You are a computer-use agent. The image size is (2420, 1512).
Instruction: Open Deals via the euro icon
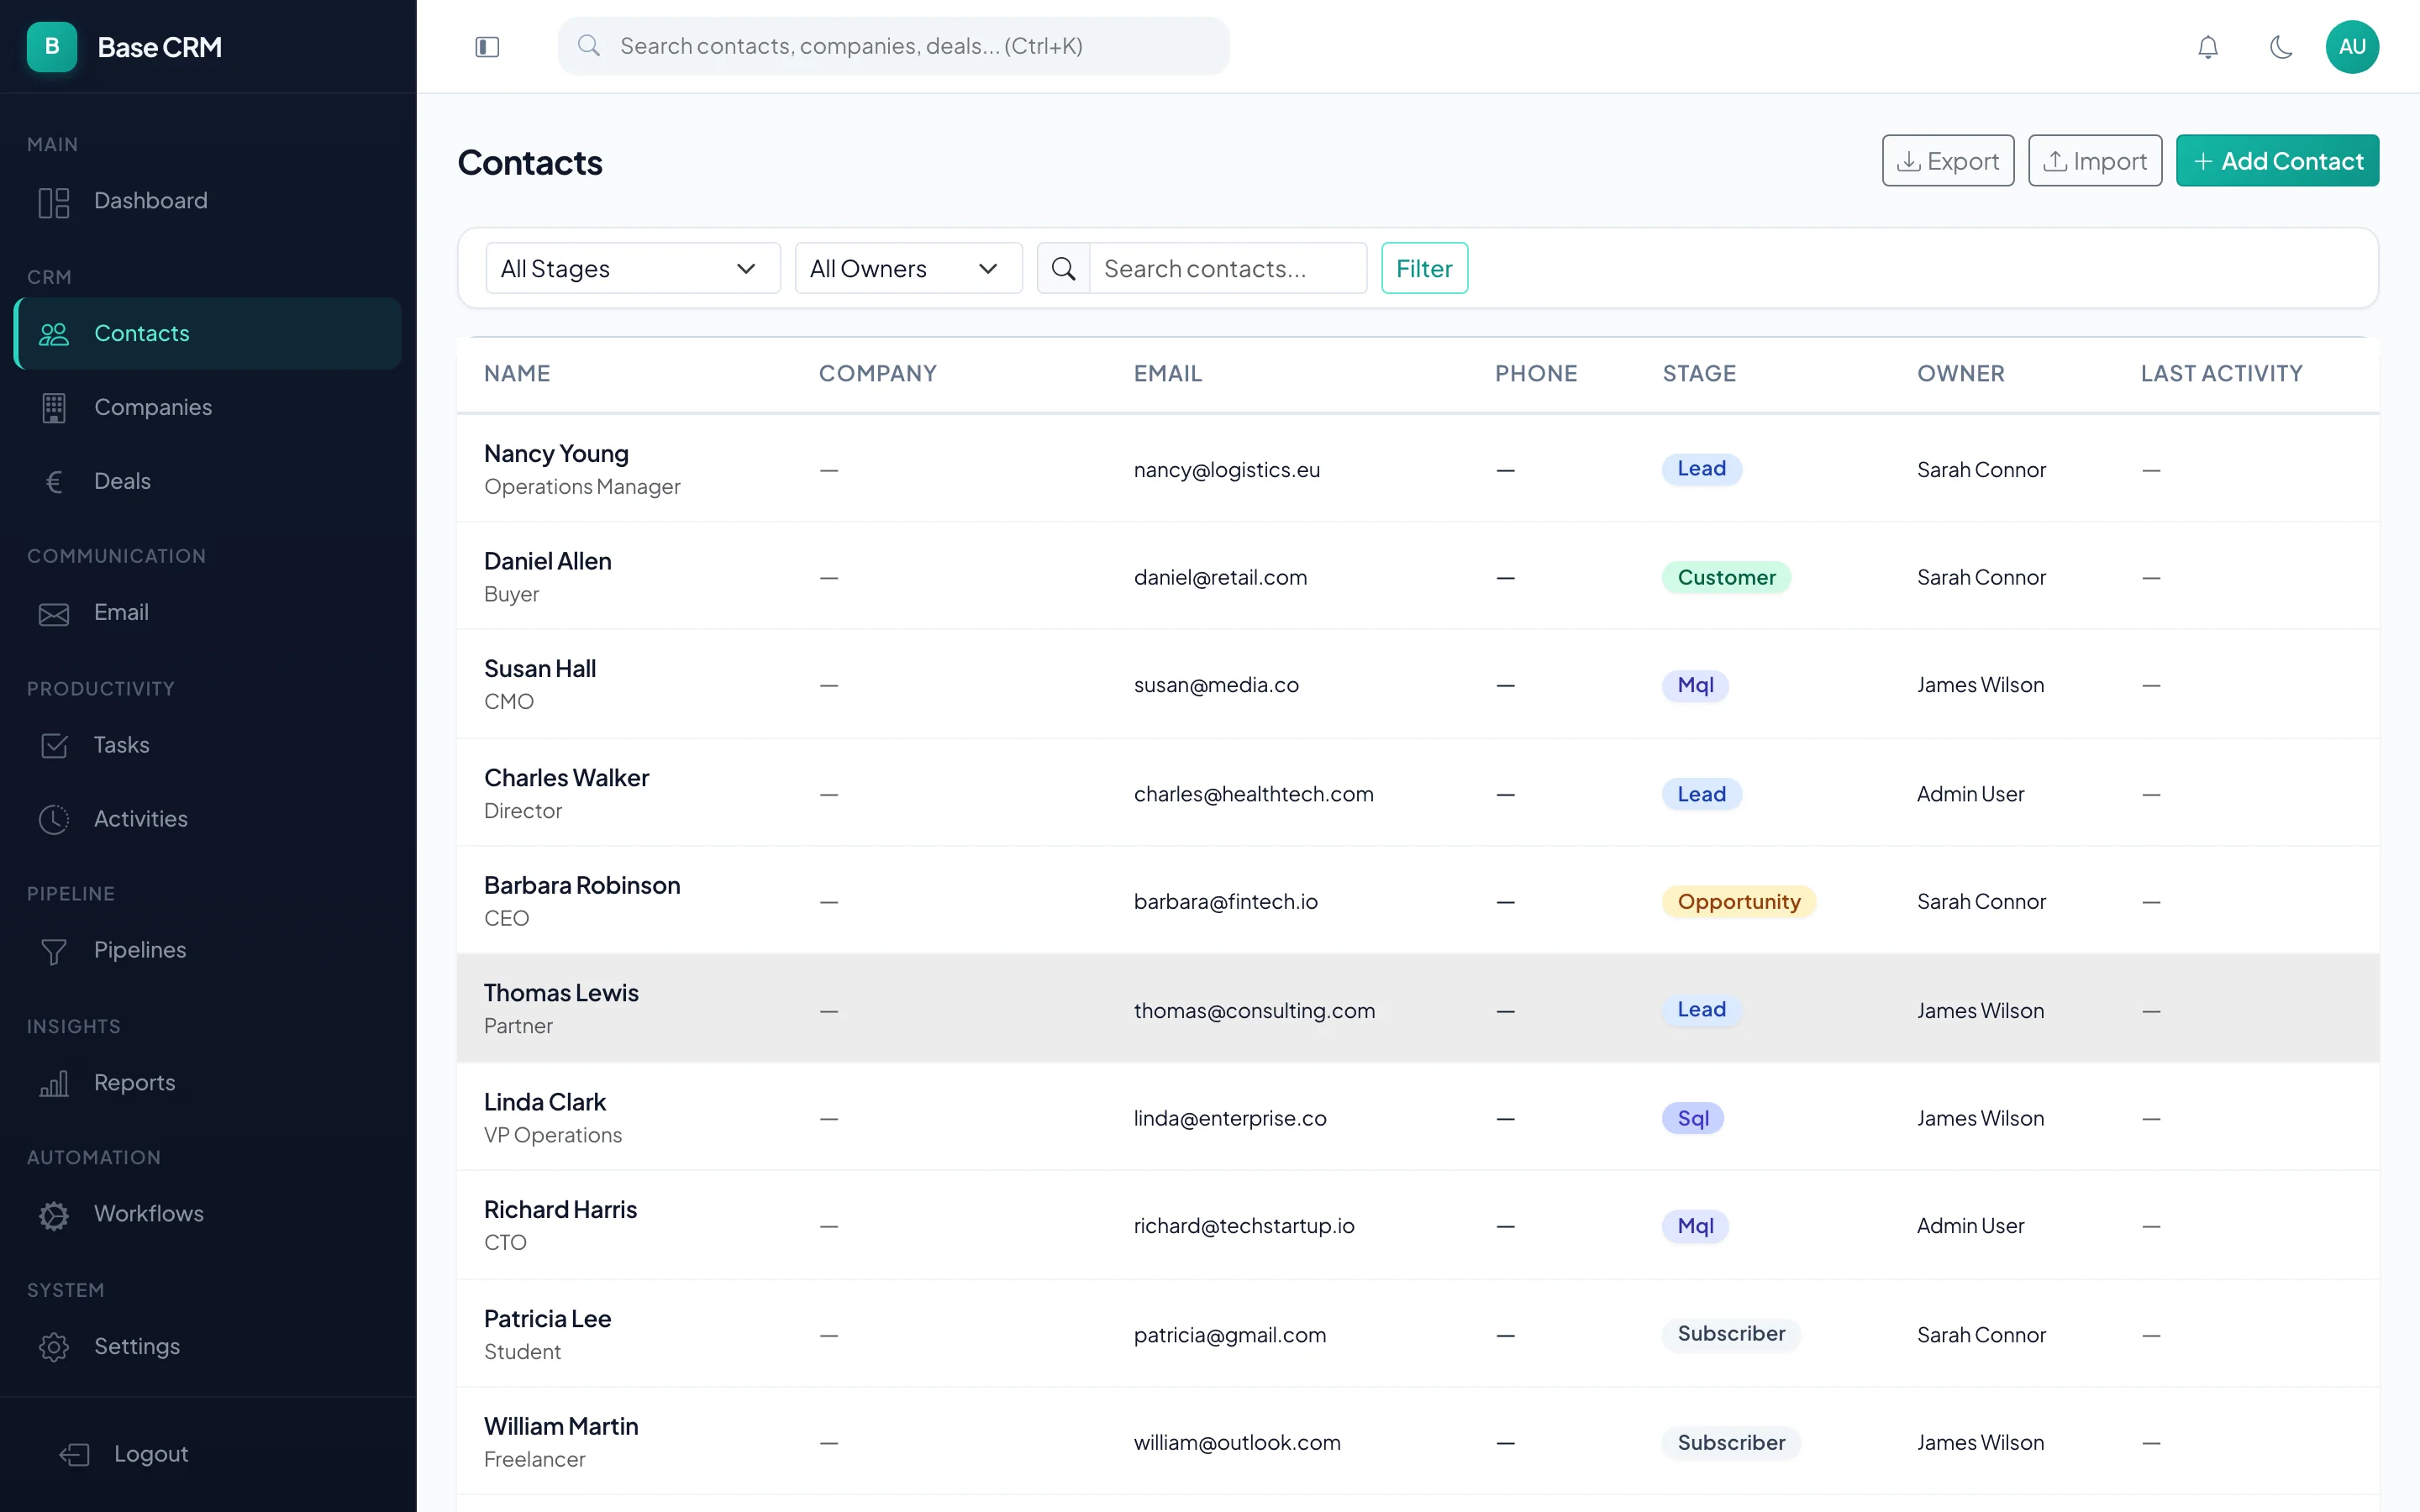pos(54,481)
